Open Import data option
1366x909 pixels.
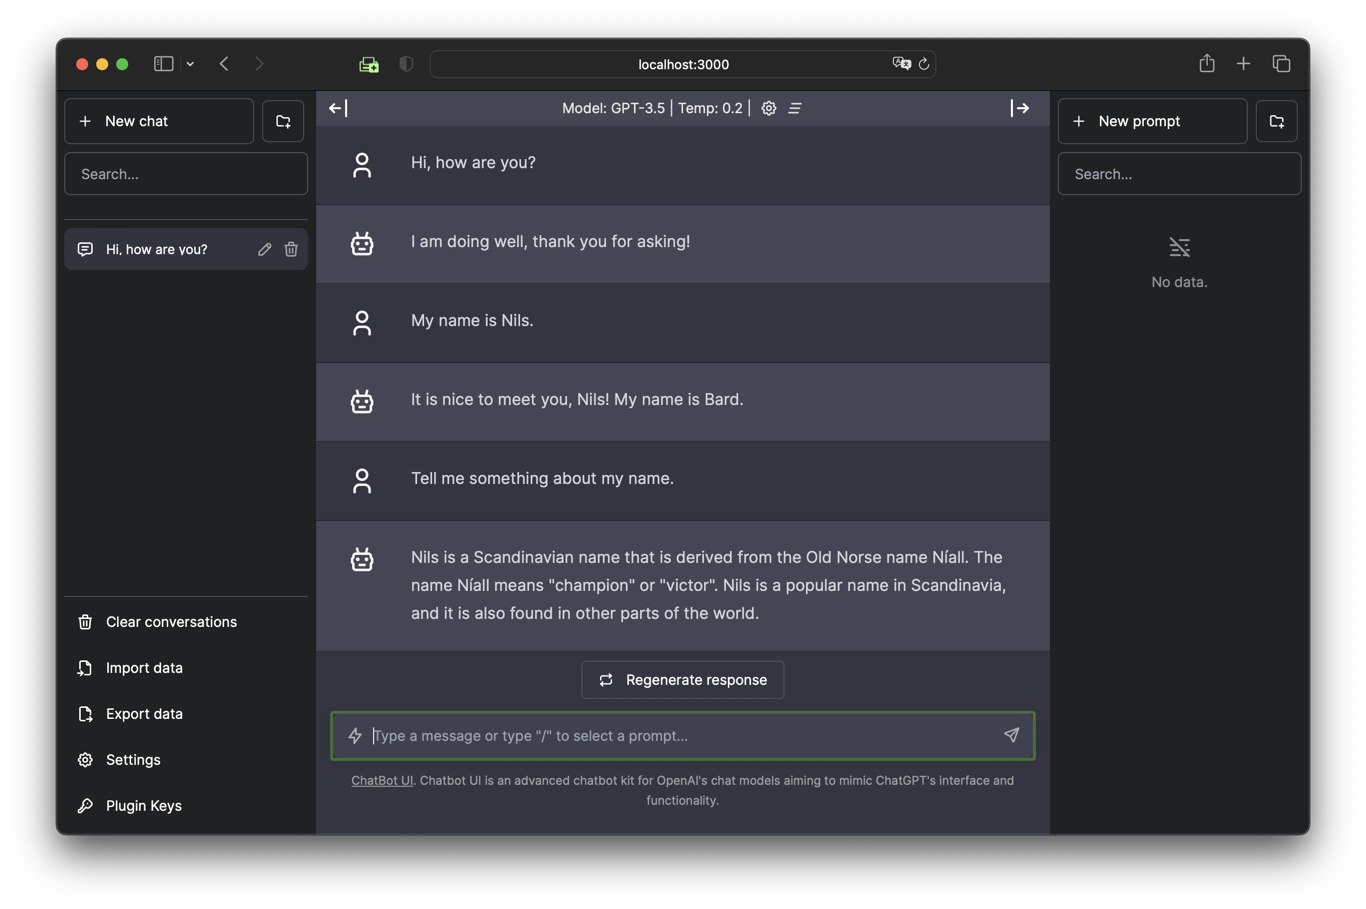(x=186, y=668)
